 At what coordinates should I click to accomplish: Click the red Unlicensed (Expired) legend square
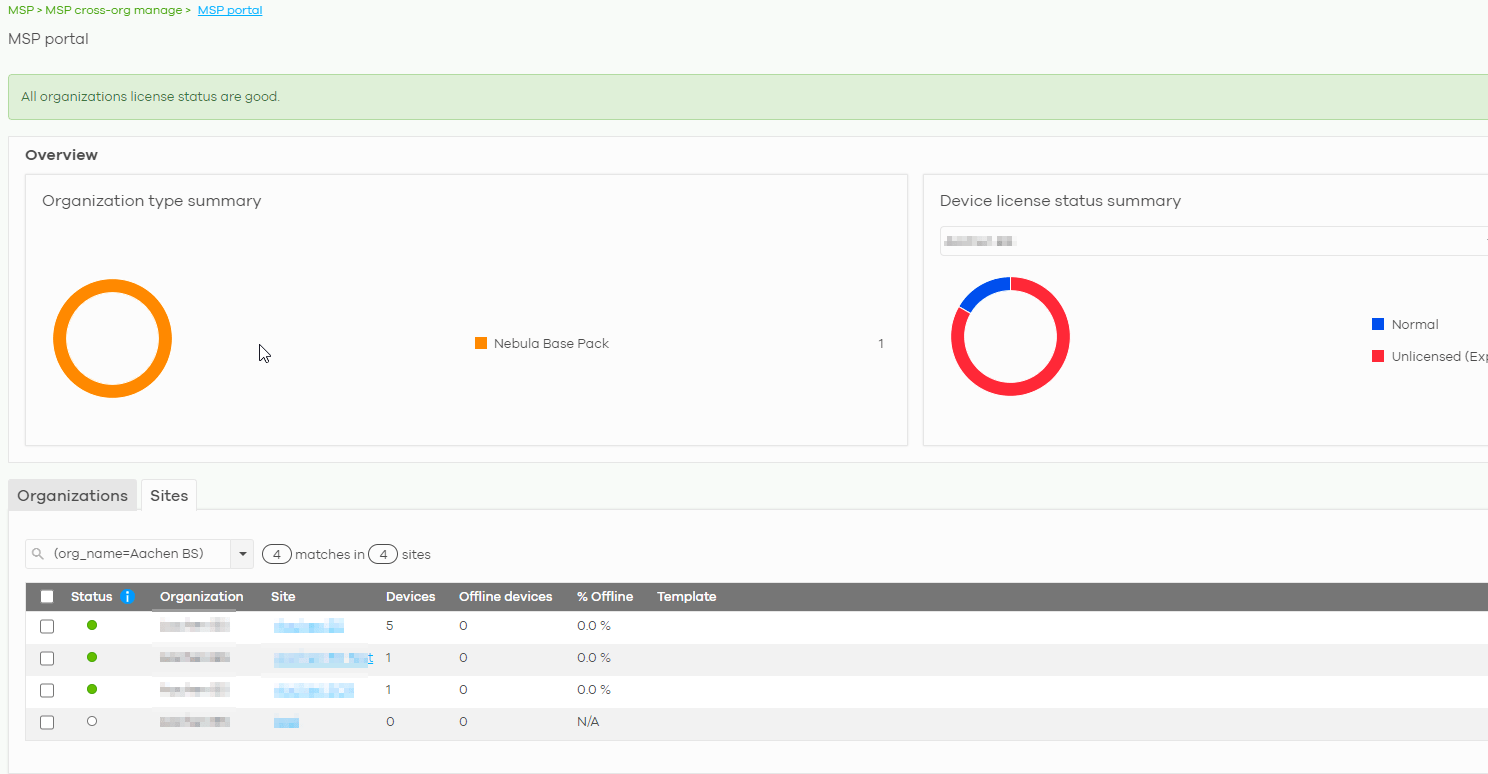1377,356
